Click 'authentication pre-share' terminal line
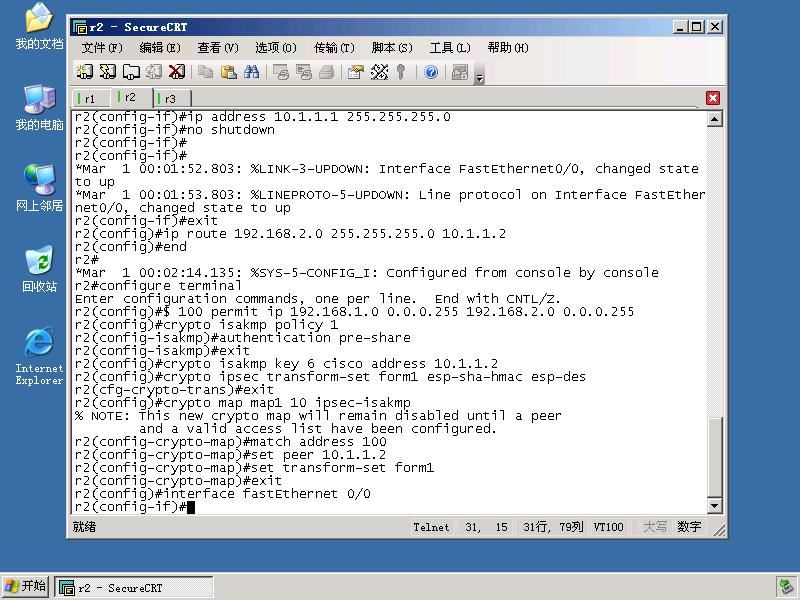Screen dimensions: 800x600 pyautogui.click(x=242, y=338)
